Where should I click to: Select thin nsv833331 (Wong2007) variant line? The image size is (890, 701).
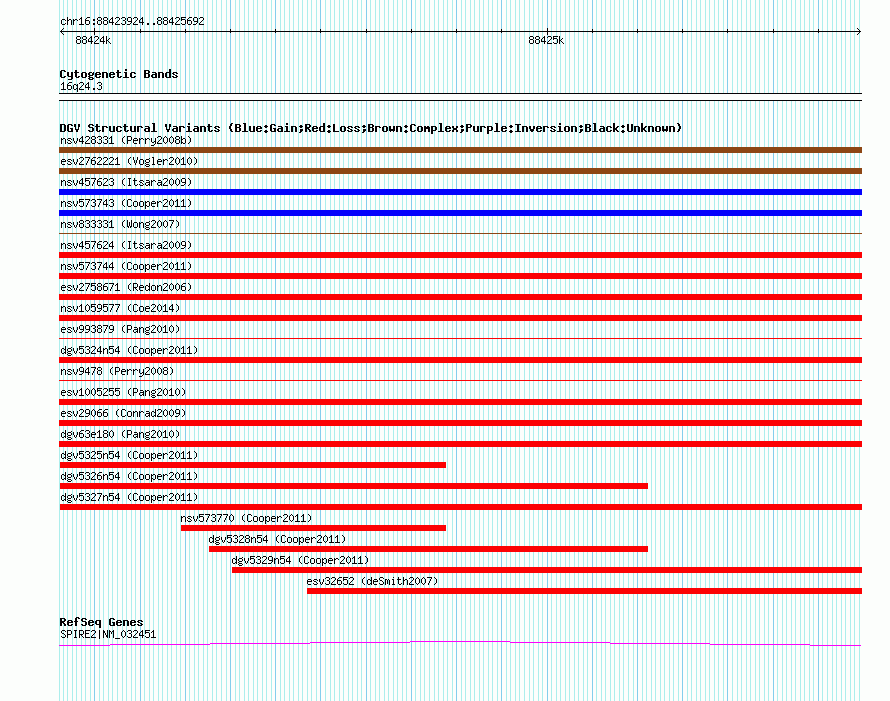(460, 233)
